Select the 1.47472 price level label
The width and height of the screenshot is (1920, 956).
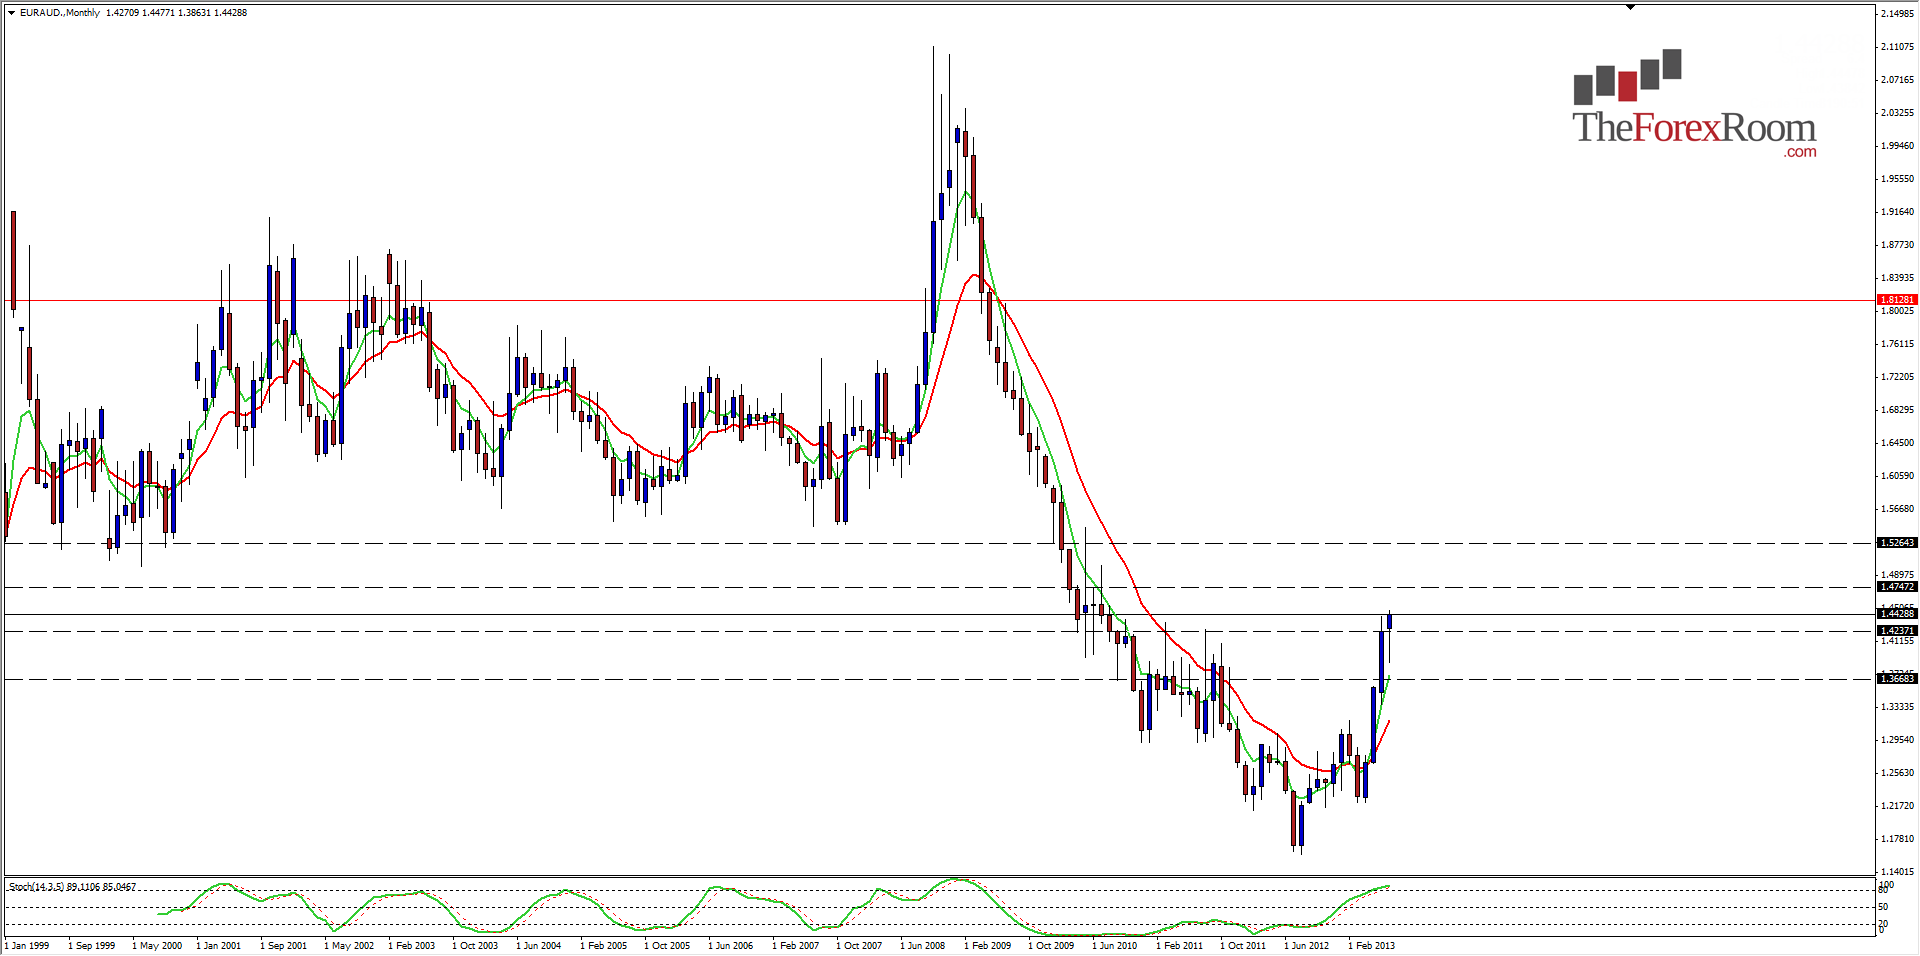(x=1897, y=587)
